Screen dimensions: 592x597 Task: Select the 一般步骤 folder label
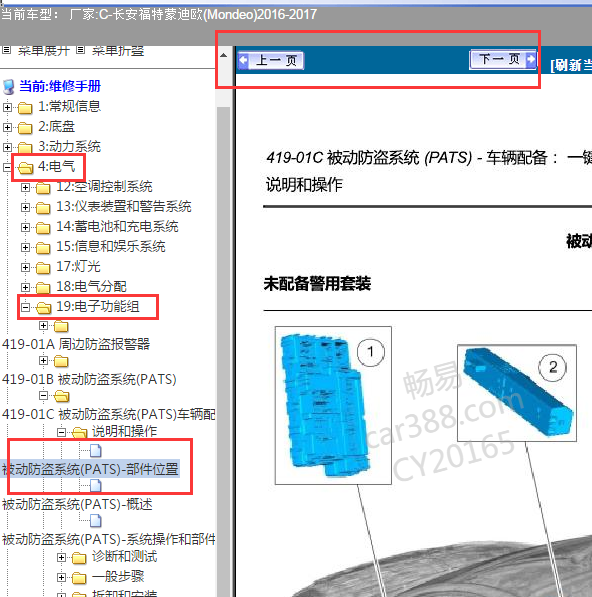click(118, 576)
